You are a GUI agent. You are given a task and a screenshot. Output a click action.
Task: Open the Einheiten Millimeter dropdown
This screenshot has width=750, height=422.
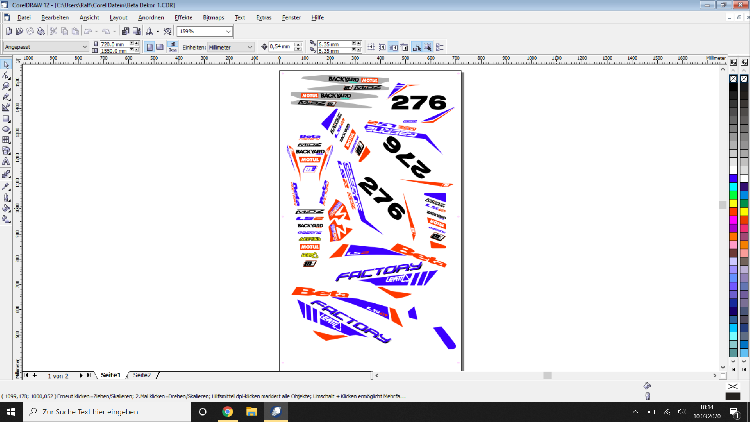pos(250,47)
